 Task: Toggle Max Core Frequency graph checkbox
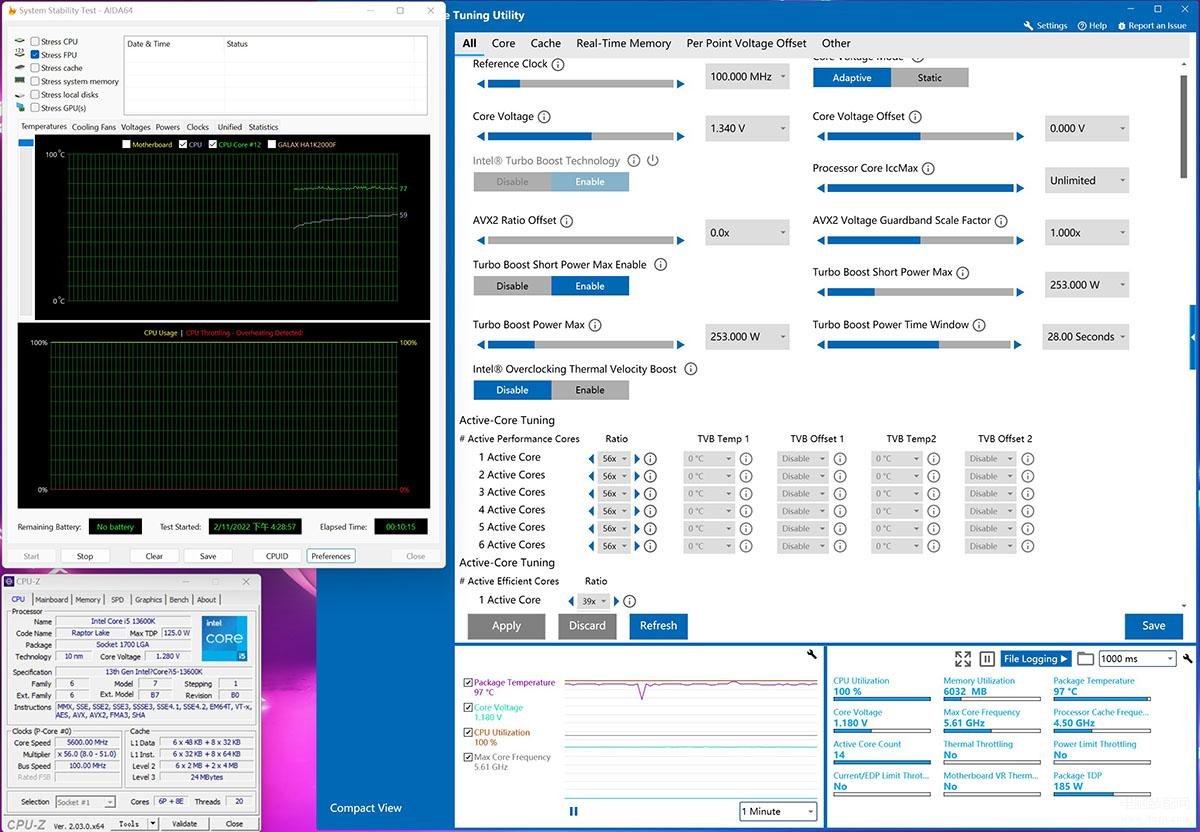[x=468, y=758]
